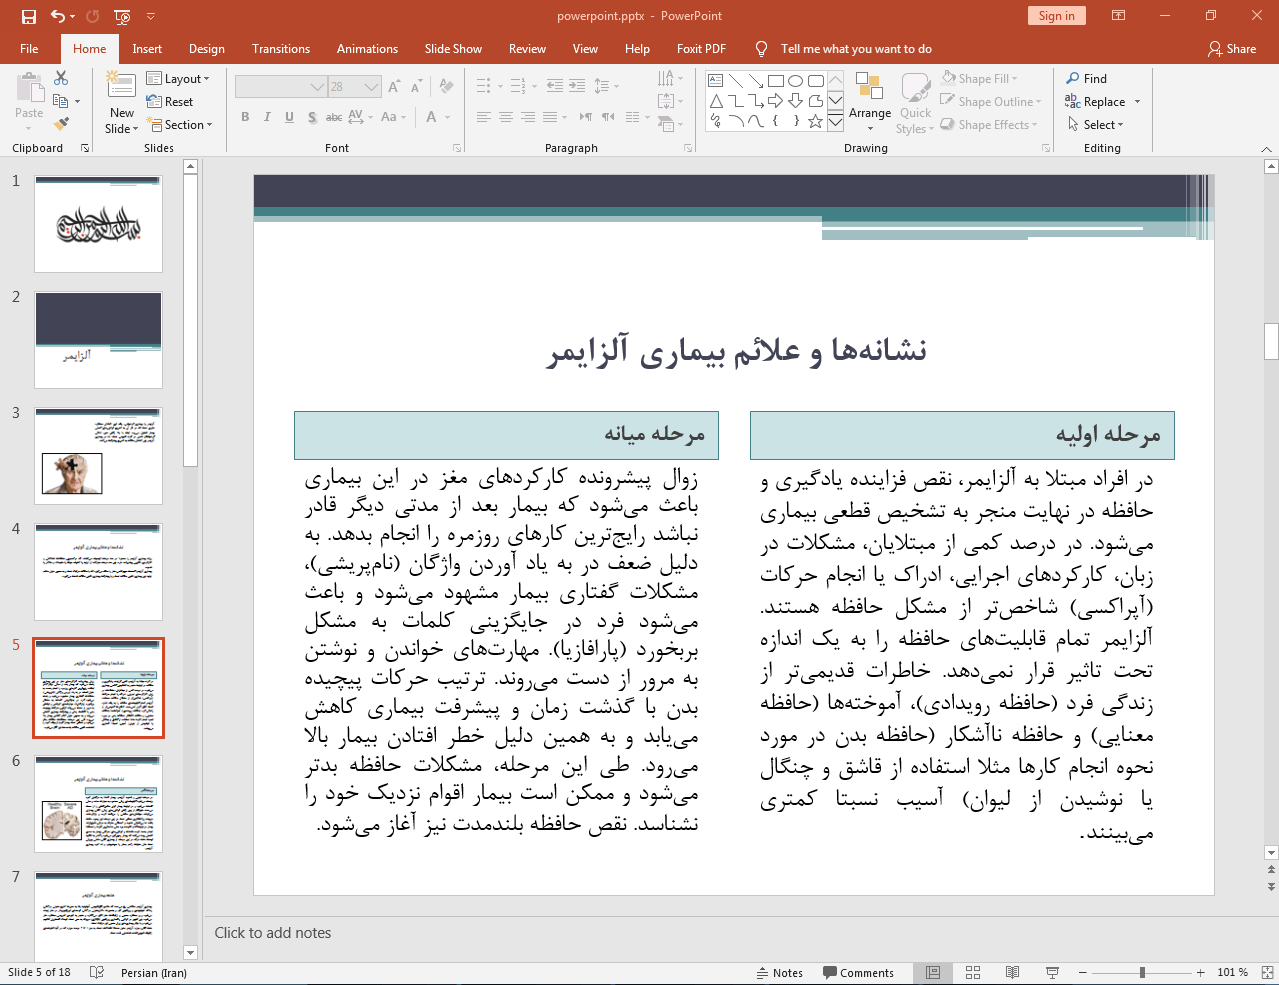Image resolution: width=1279 pixels, height=985 pixels.
Task: Click the Format Painter brush icon
Action: click(x=61, y=124)
